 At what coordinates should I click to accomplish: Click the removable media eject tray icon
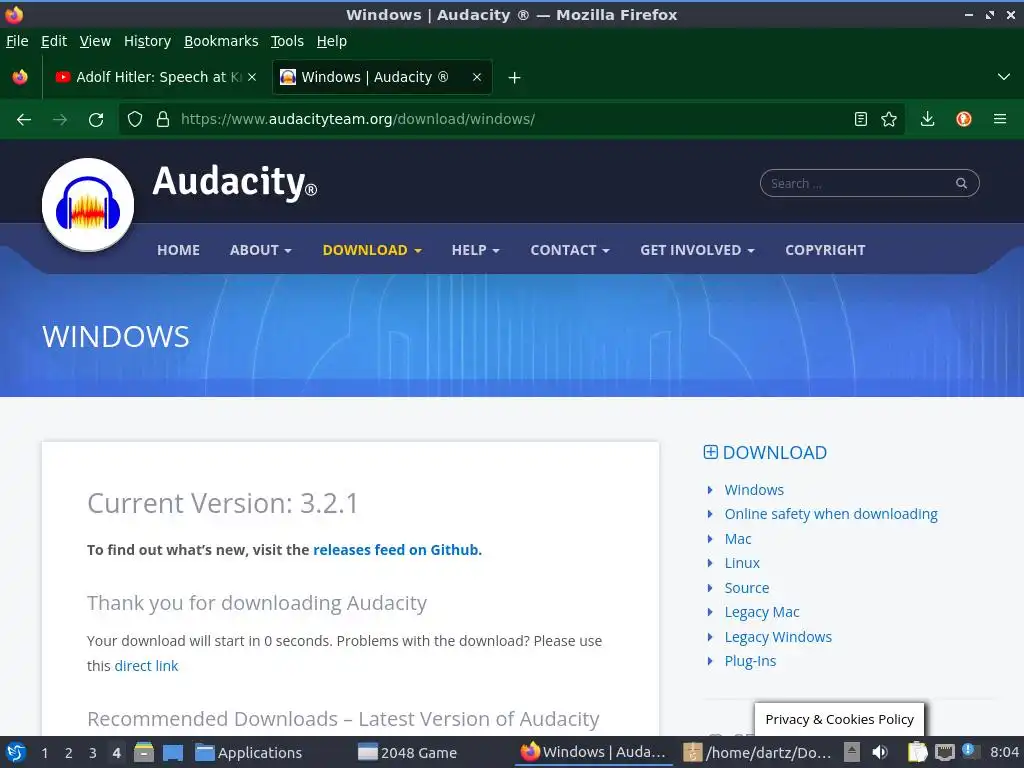click(852, 752)
